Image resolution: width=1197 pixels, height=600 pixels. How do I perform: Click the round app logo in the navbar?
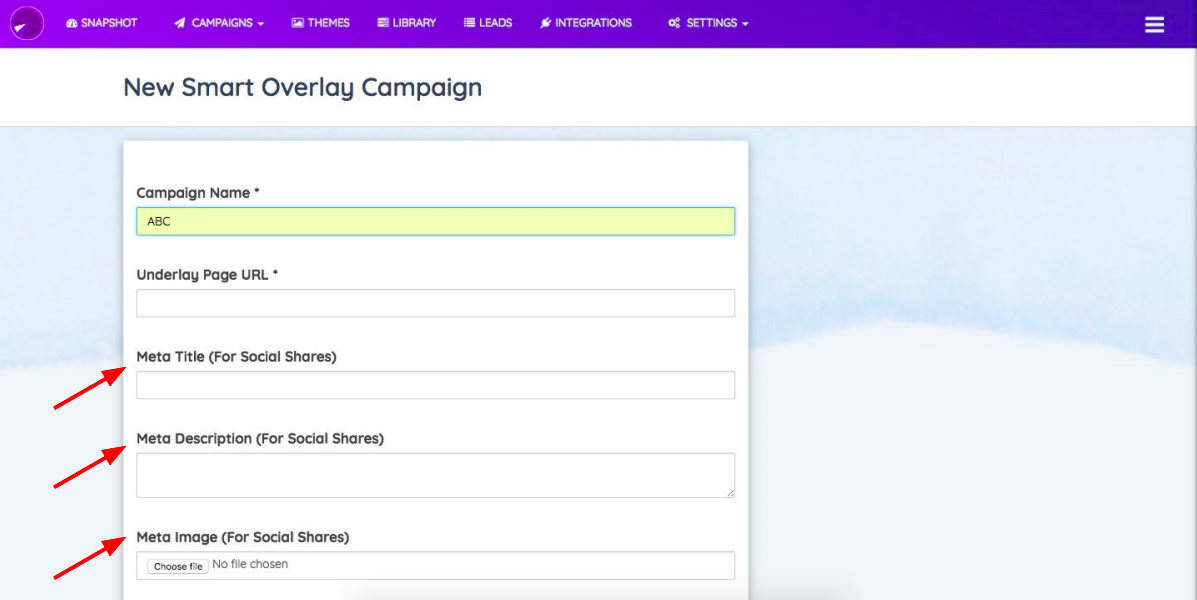[27, 23]
